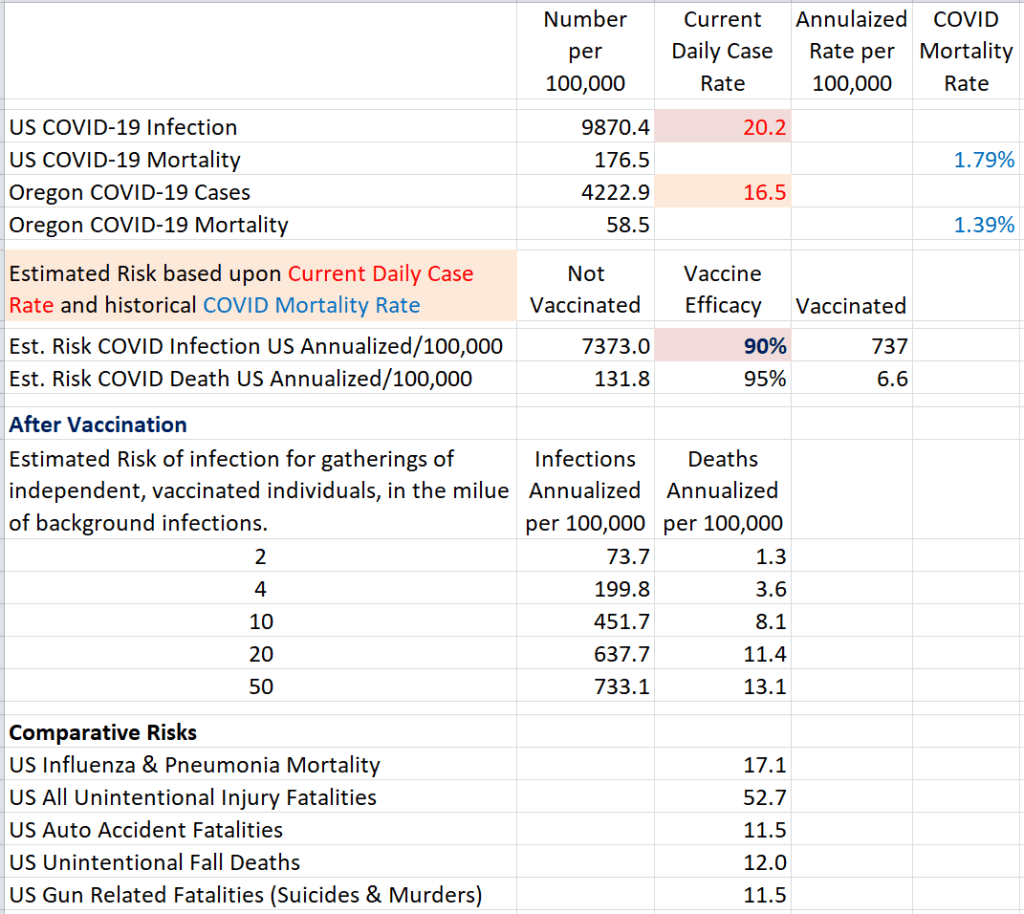The image size is (1024, 914).
Task: Select the vaccinated infection risk cell 737
Action: click(x=851, y=347)
